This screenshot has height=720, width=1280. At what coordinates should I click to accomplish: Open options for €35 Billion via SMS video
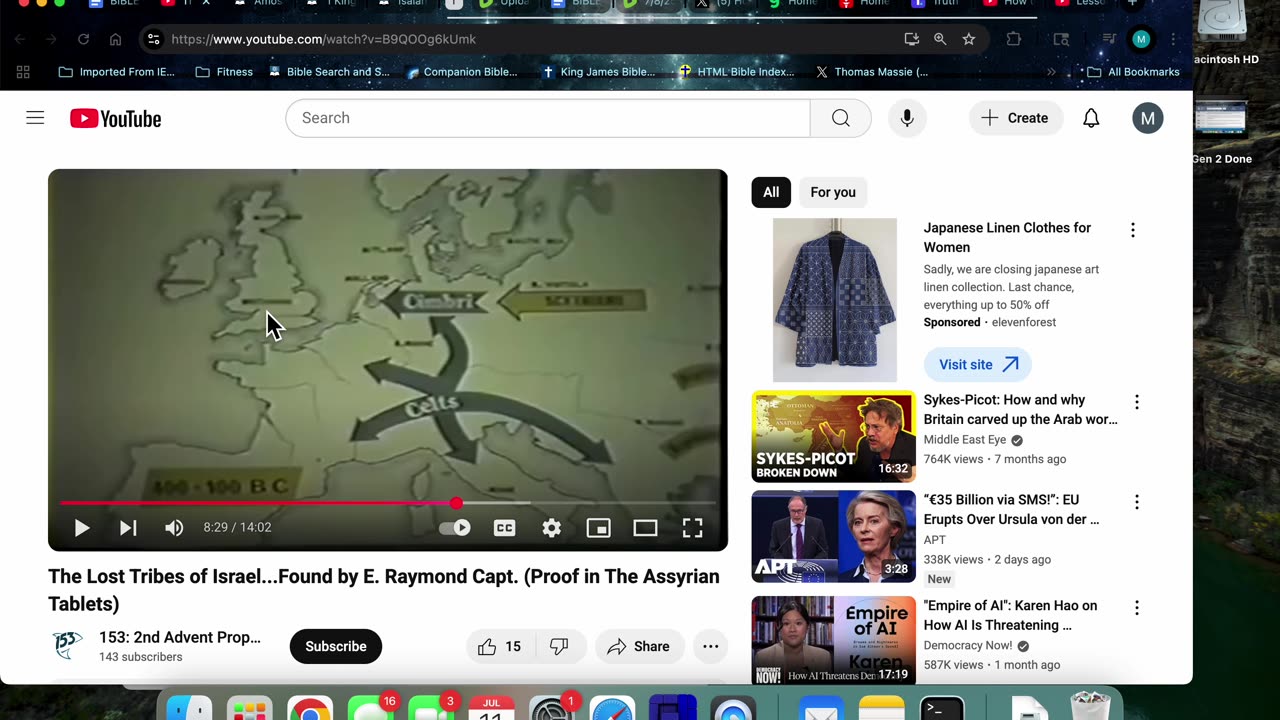pyautogui.click(x=1136, y=502)
